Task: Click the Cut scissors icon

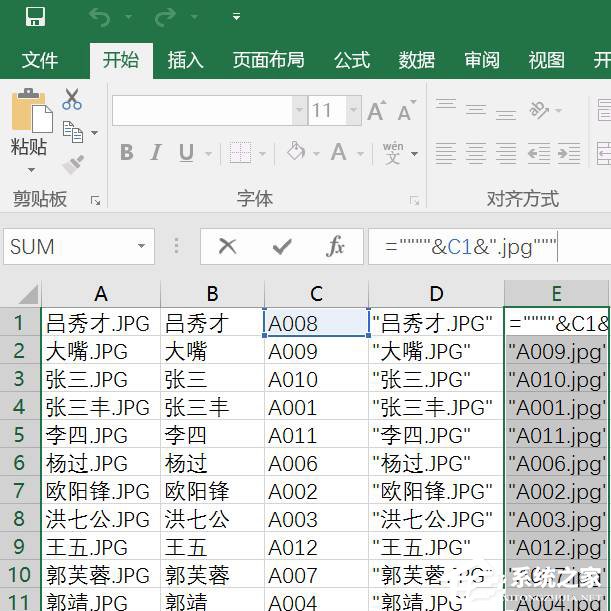Action: click(72, 99)
